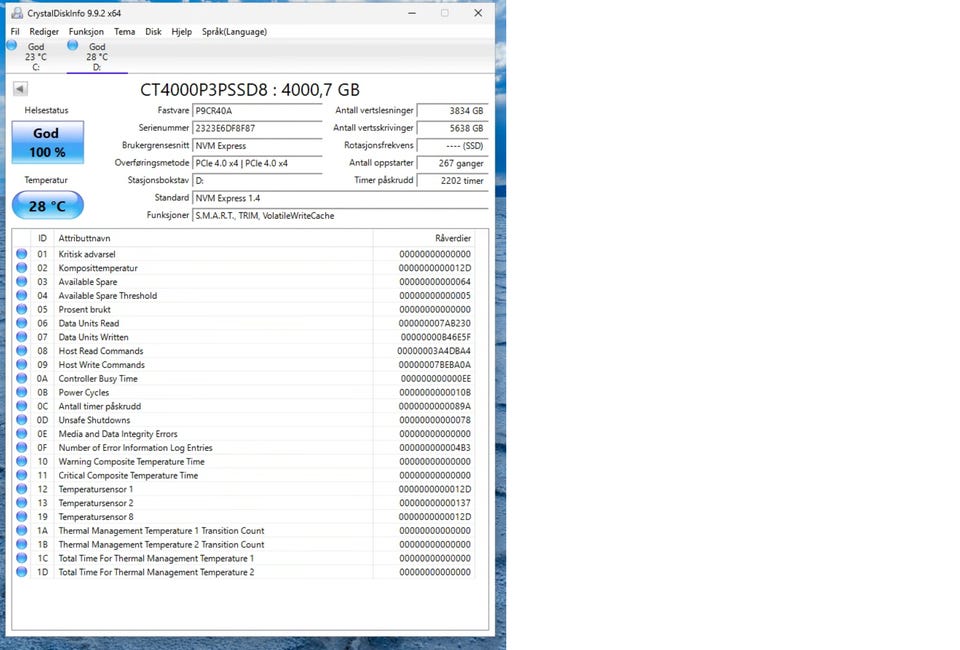Click status icon for Warning Composite Temperature Time

pos(21,461)
